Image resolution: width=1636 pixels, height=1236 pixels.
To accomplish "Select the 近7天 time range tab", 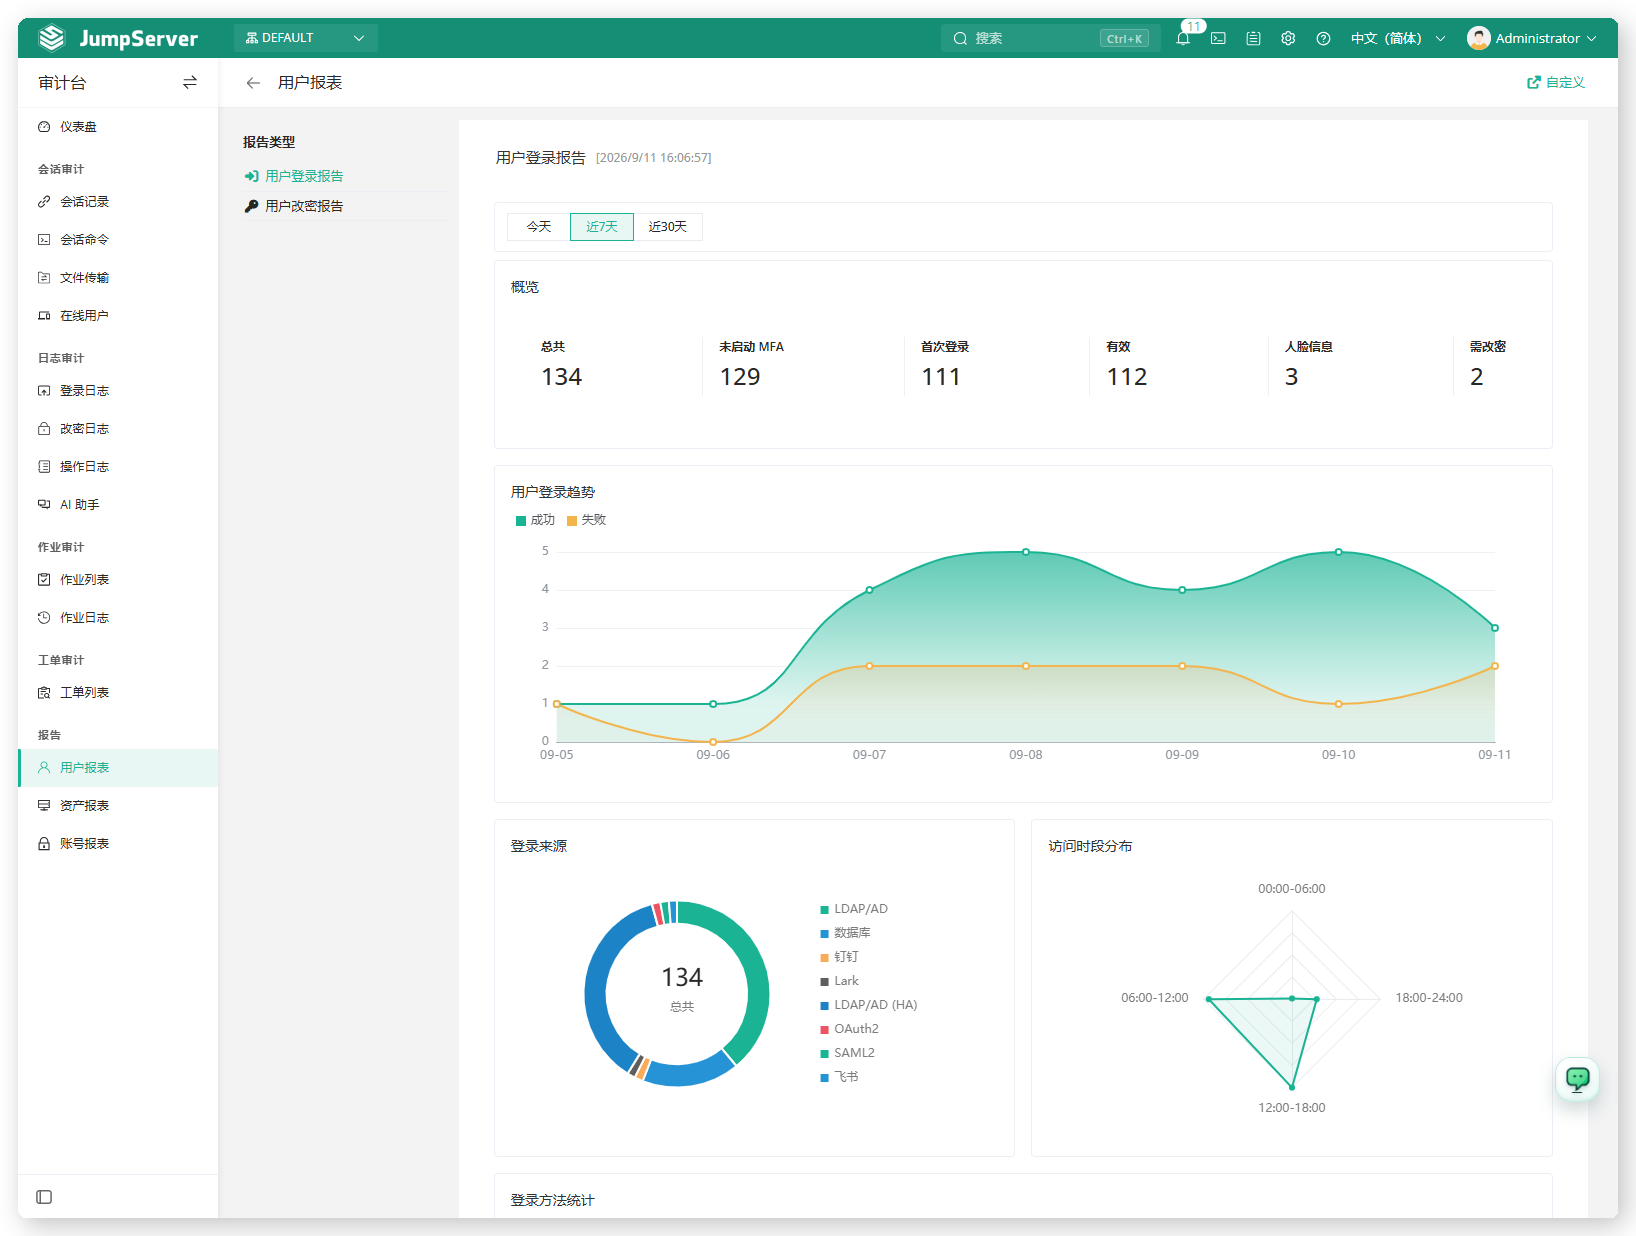I will tap(602, 227).
